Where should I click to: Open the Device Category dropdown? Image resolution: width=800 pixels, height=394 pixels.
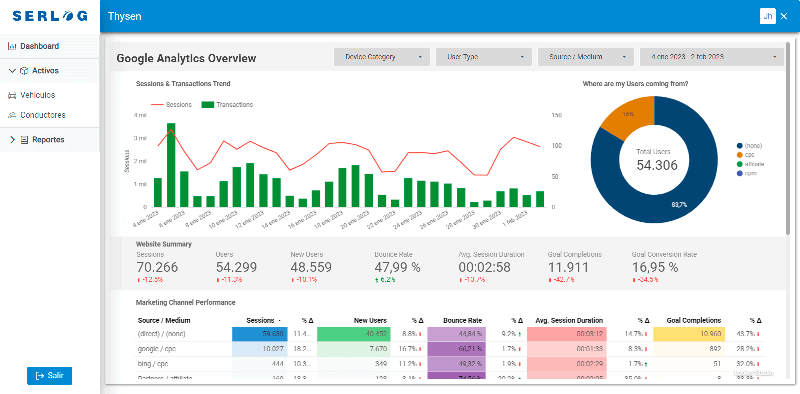(382, 57)
